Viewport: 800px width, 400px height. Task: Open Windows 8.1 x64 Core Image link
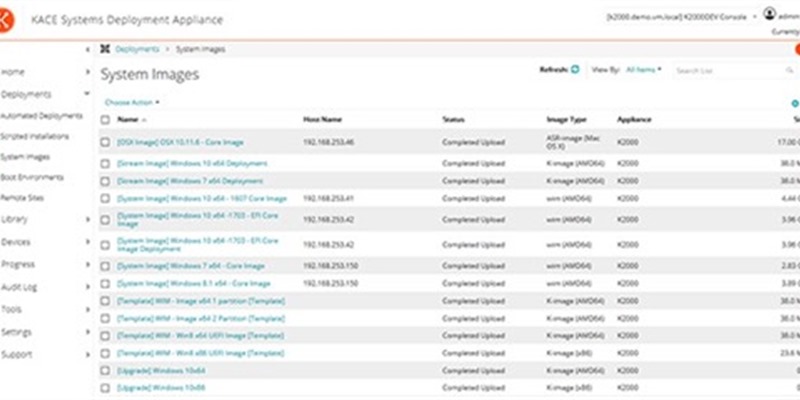[194, 284]
